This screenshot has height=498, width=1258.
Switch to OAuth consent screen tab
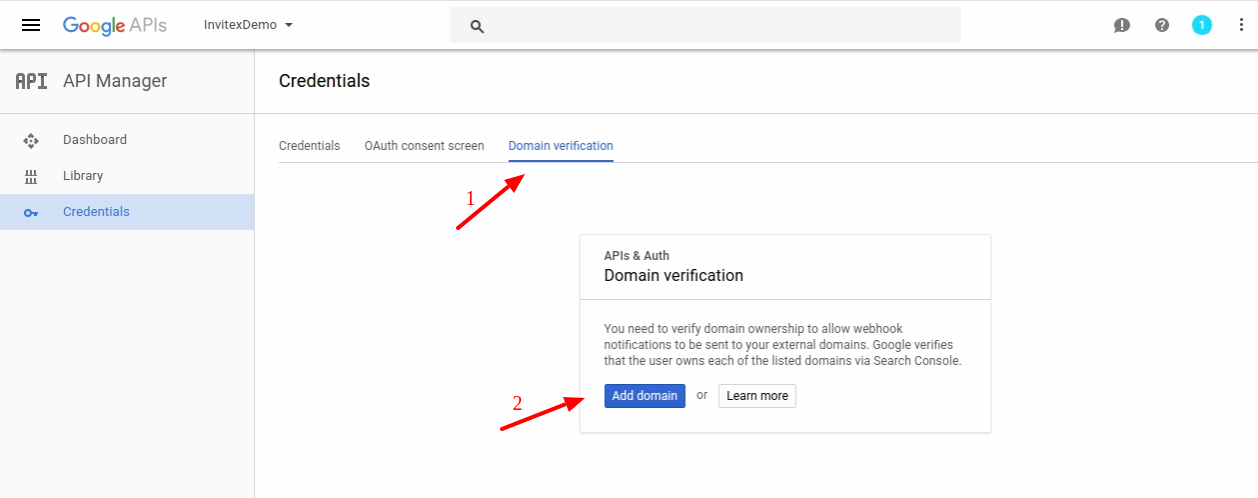(x=424, y=146)
